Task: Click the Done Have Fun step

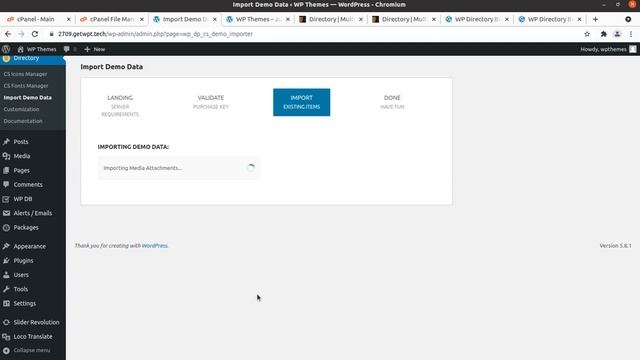Action: click(x=392, y=102)
